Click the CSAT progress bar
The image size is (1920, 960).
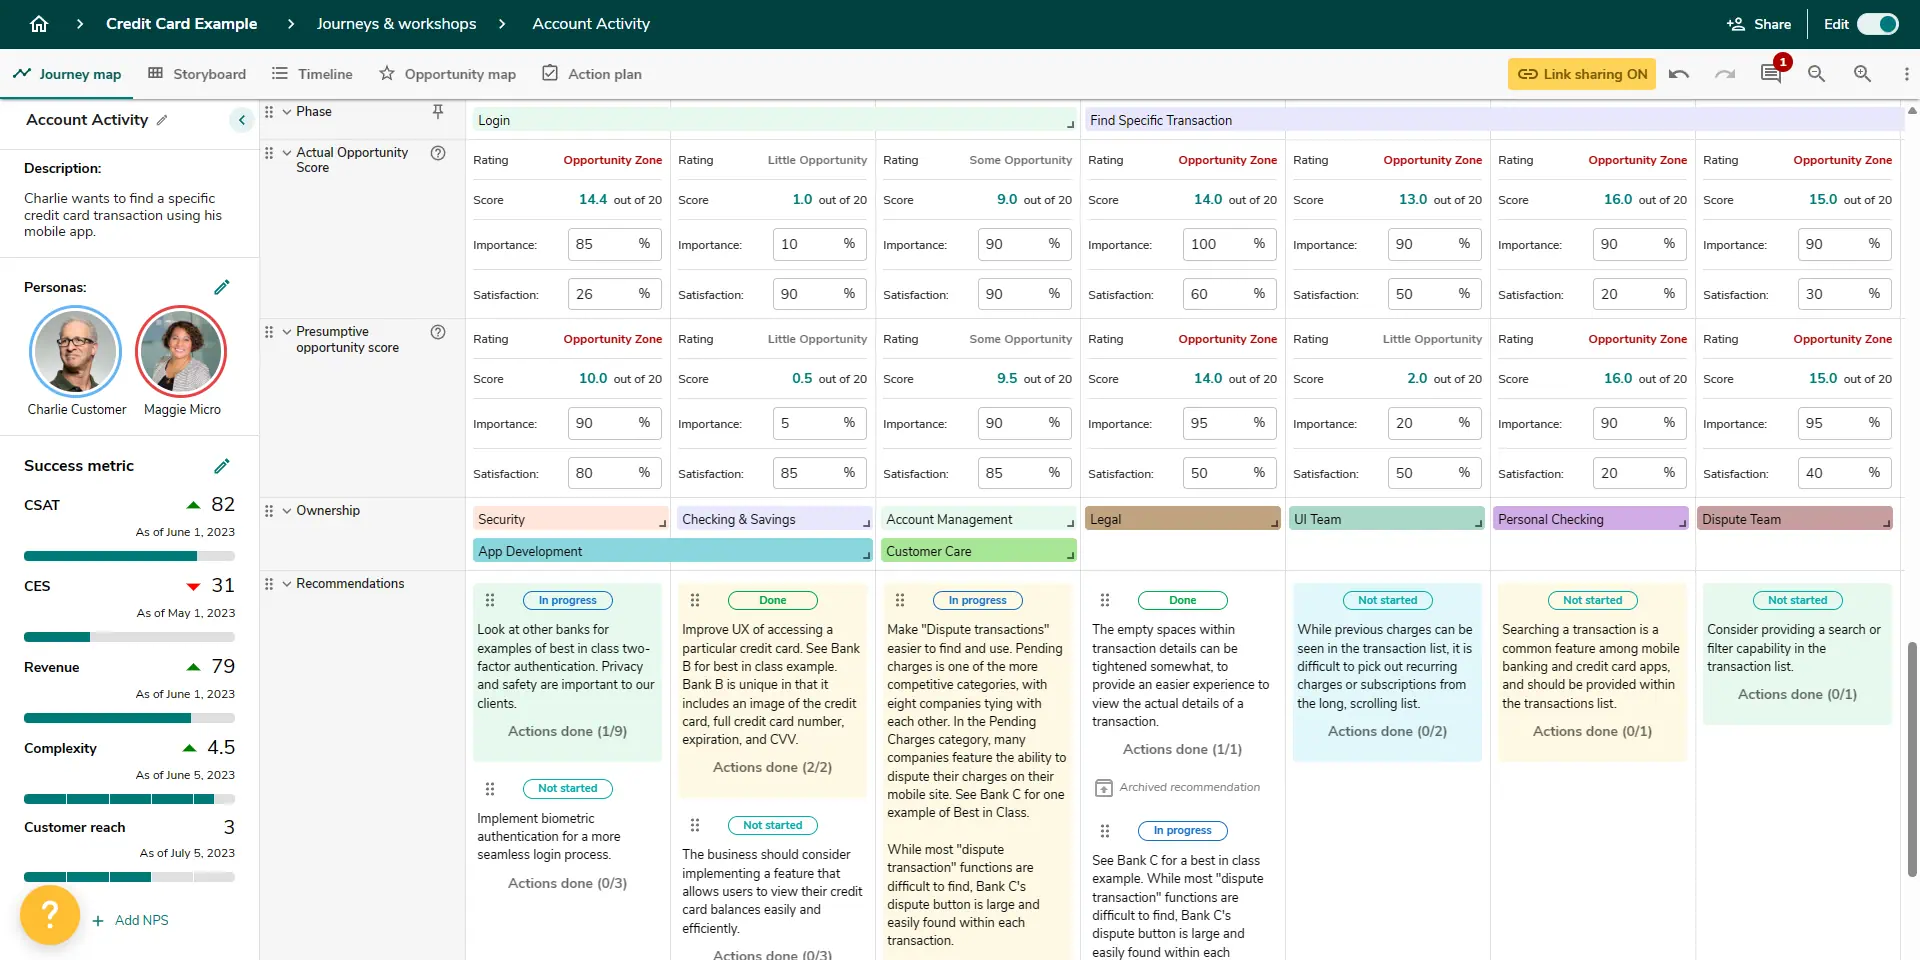click(129, 556)
